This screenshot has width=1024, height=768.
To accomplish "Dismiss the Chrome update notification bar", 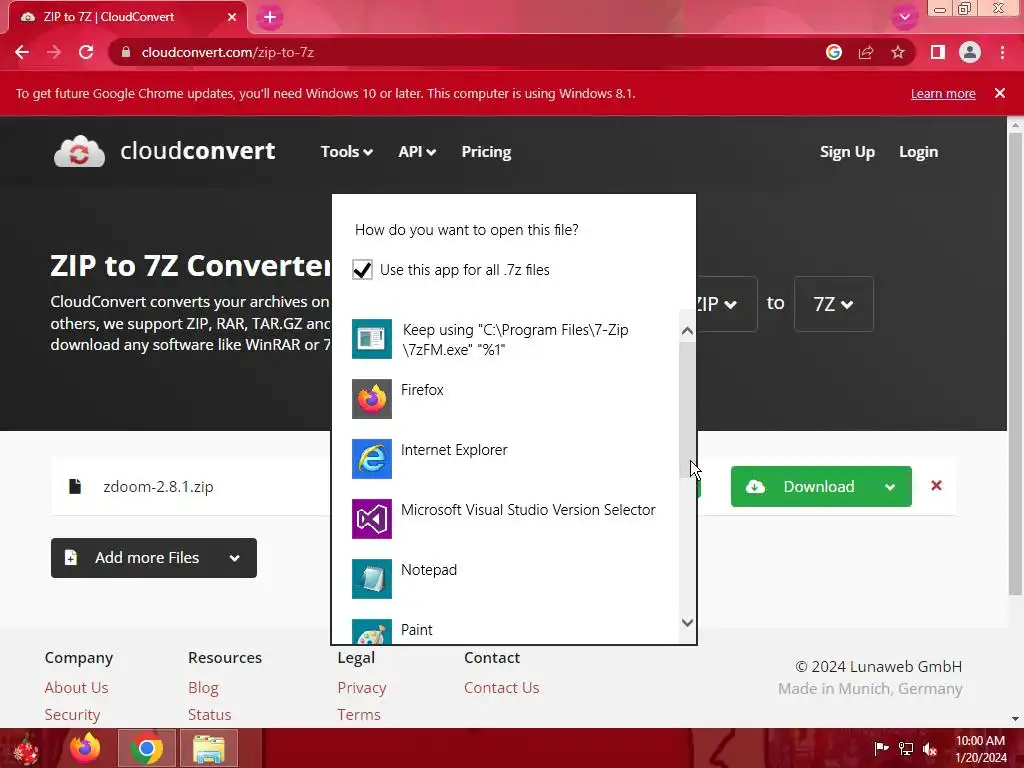I will pos(999,93).
